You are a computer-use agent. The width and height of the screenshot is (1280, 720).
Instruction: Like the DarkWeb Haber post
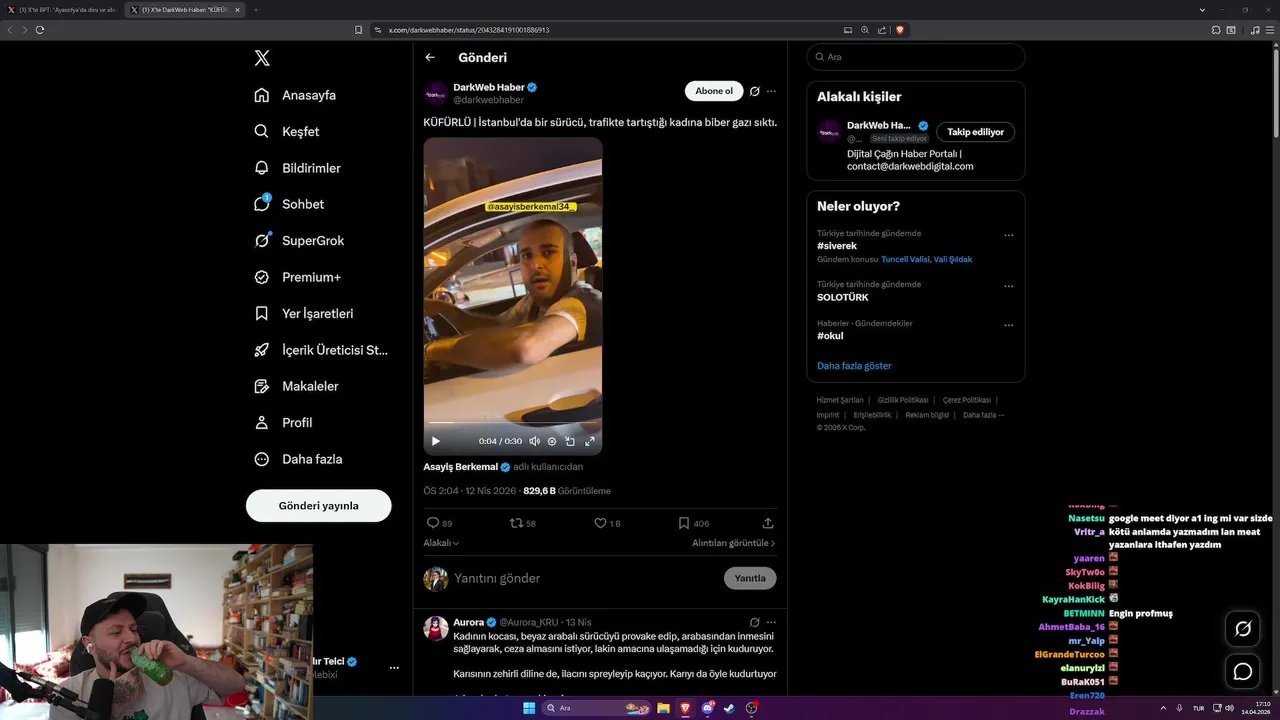[607, 523]
